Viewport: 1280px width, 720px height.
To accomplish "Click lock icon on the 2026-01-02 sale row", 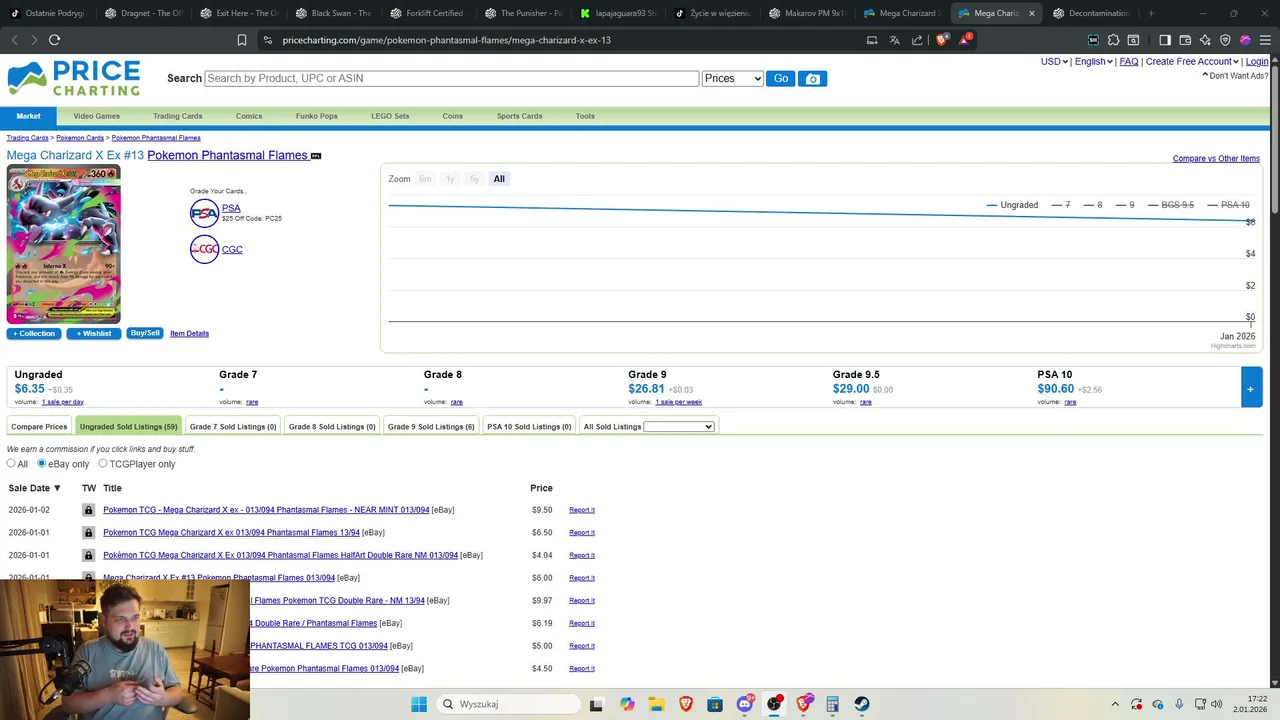I will coord(88,510).
